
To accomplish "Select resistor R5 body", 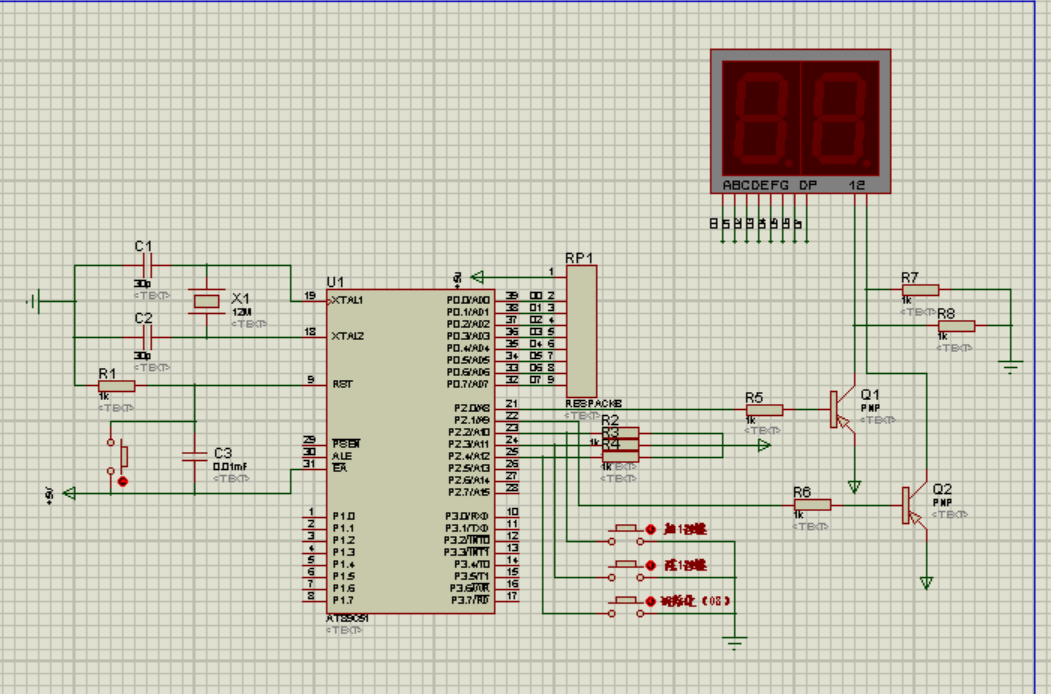I will tap(764, 410).
